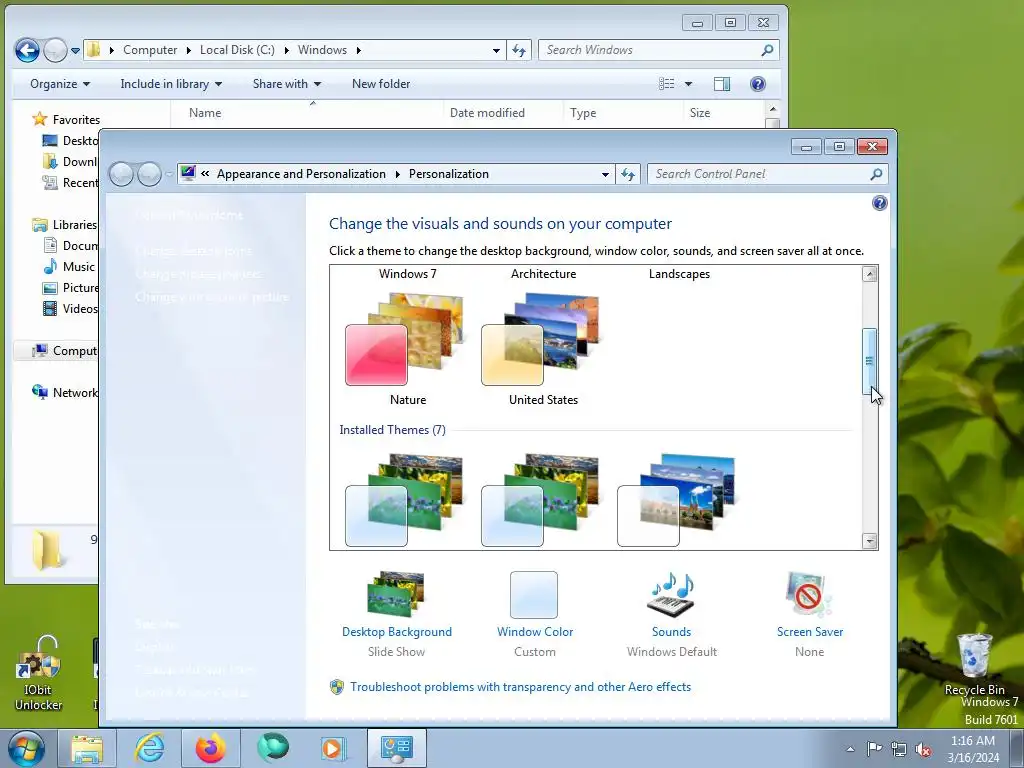This screenshot has width=1024, height=768.
Task: Launch Internet Explorer from the taskbar
Action: [149, 748]
